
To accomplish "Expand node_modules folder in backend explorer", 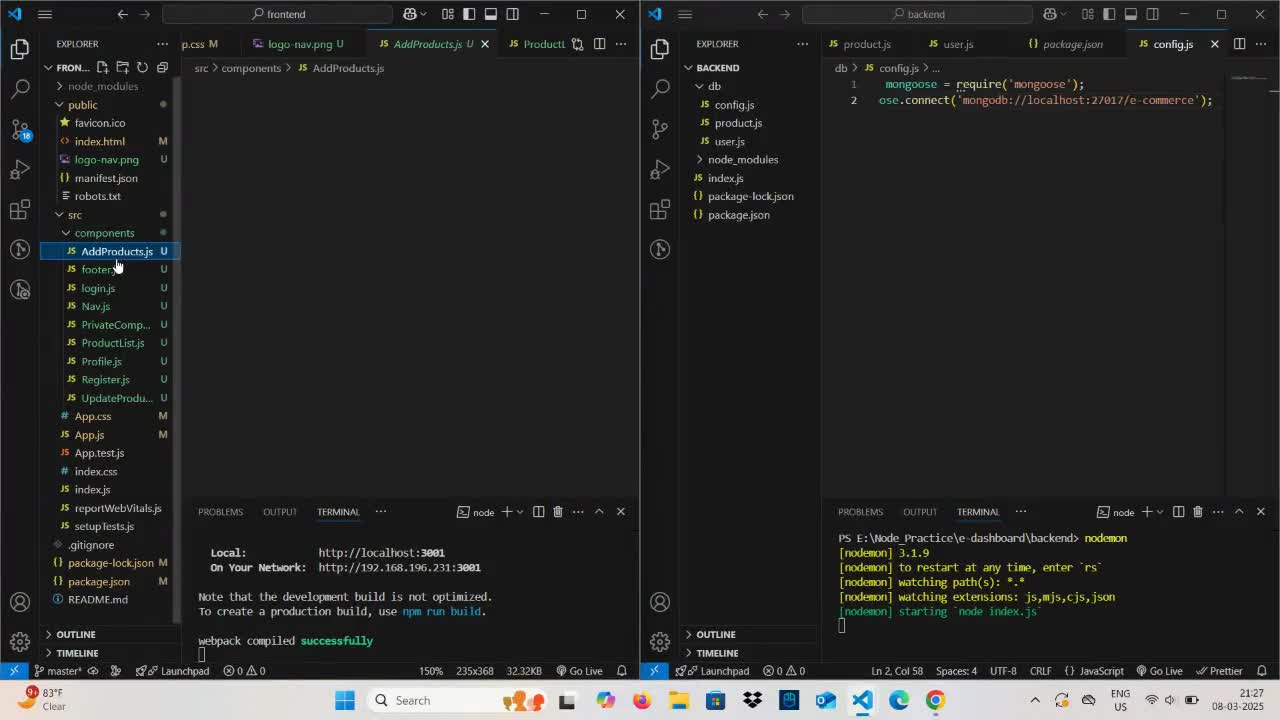I will [742, 160].
